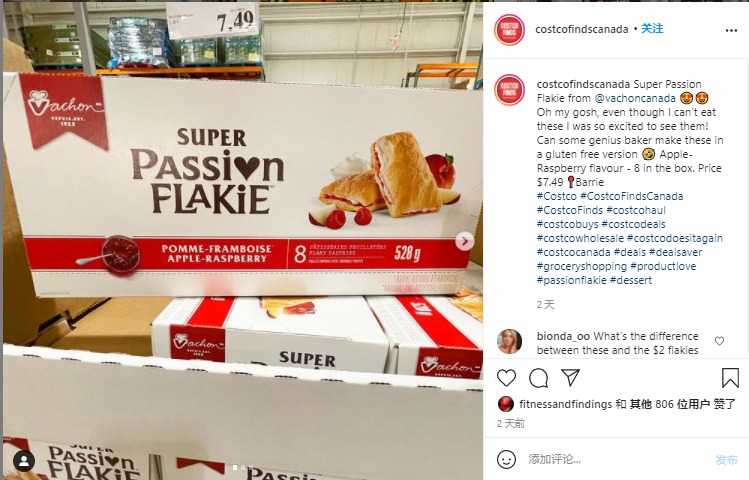Open the @vachoncanada mention link
This screenshot has height=480, width=749.
point(635,98)
